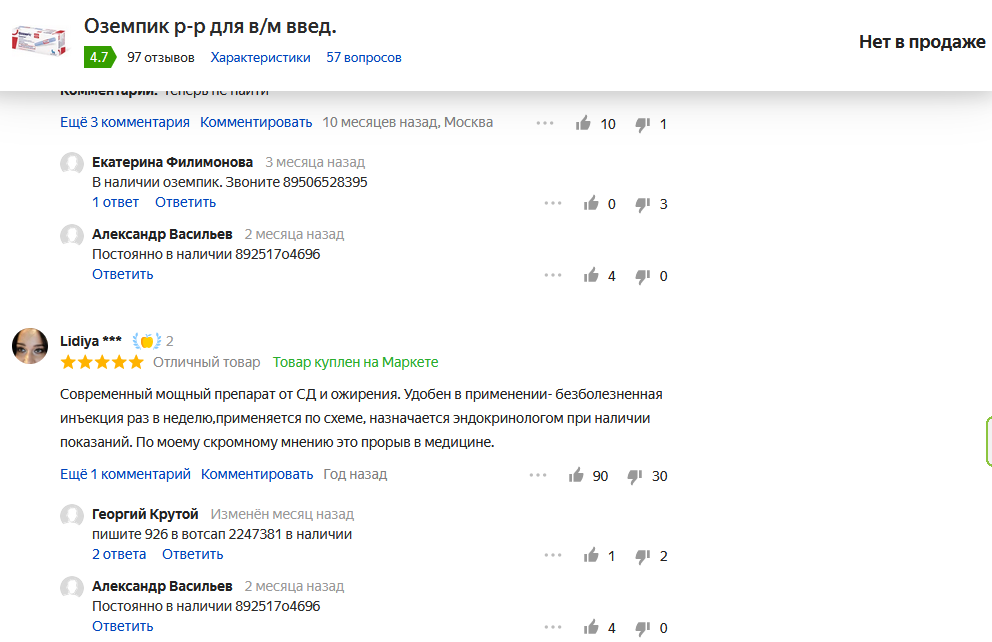Open Lidiya *** user name
992x642 pixels.
tap(90, 341)
